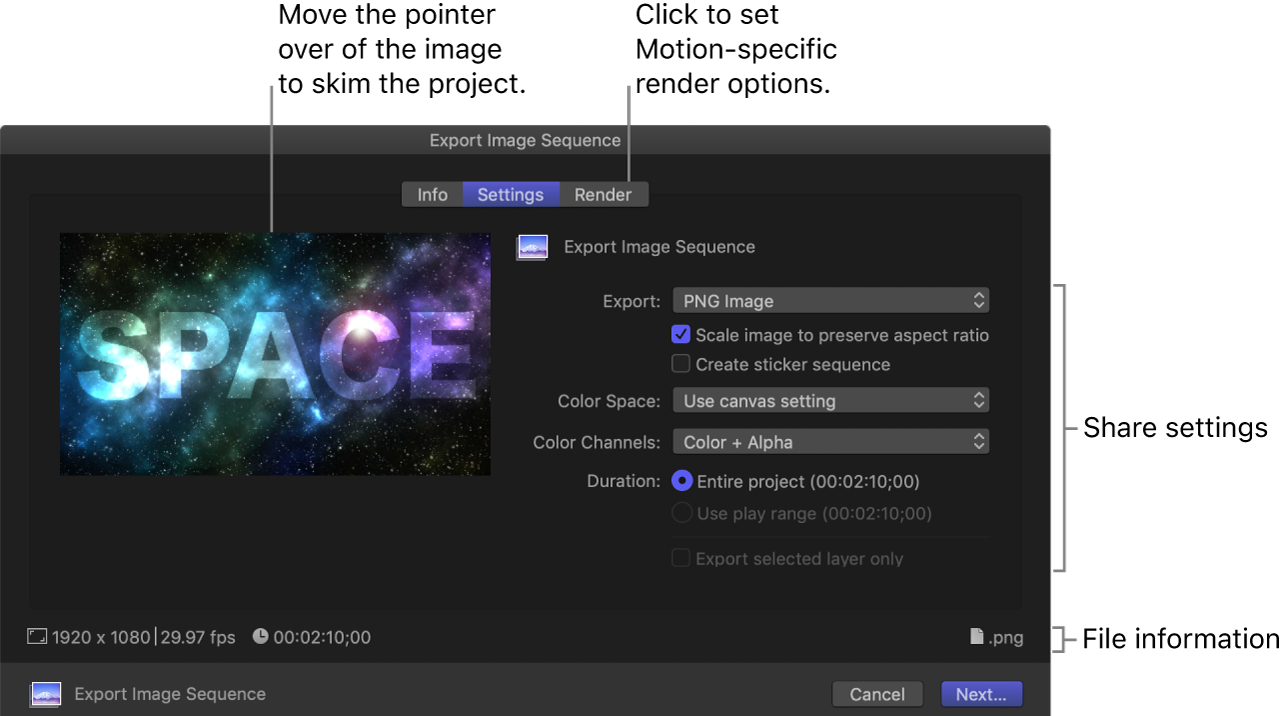Open the Color Space pop-up menu

[x=830, y=400]
